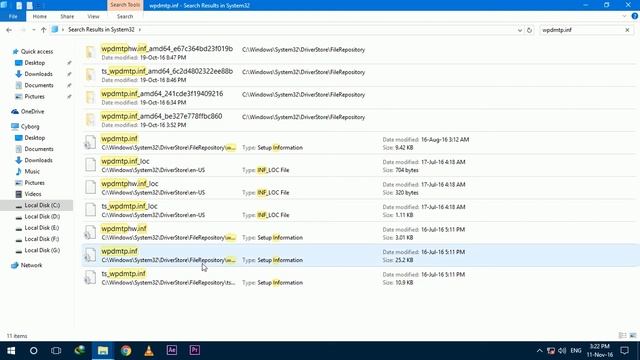The width and height of the screenshot is (640, 360).
Task: Select wpdmtp.inf file sized 25.2 KB
Action: (359, 255)
